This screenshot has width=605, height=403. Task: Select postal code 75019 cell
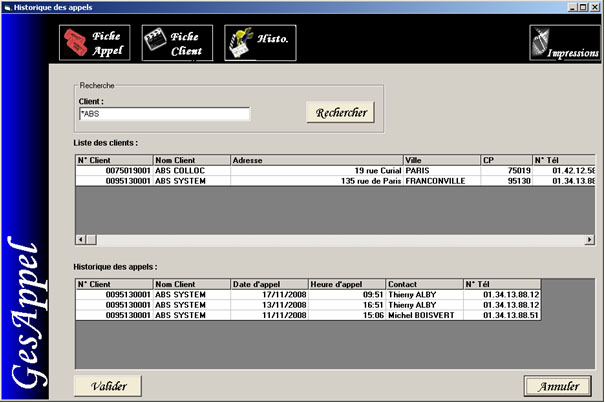pos(507,171)
